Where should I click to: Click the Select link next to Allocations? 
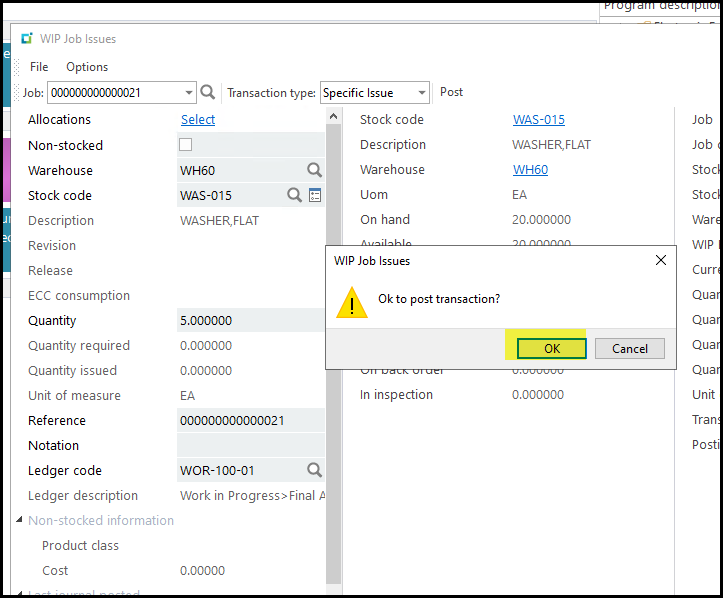click(198, 120)
